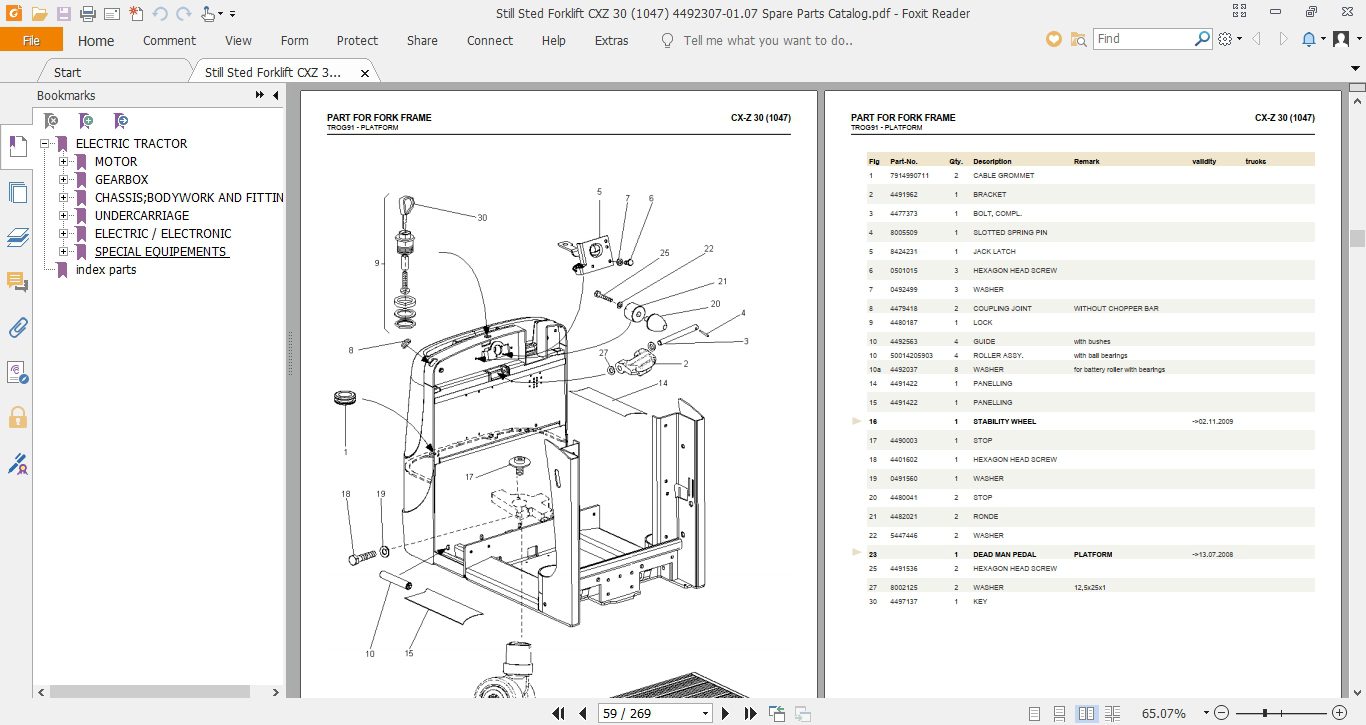Toggle full screen mode icon in title bar

1241,13
